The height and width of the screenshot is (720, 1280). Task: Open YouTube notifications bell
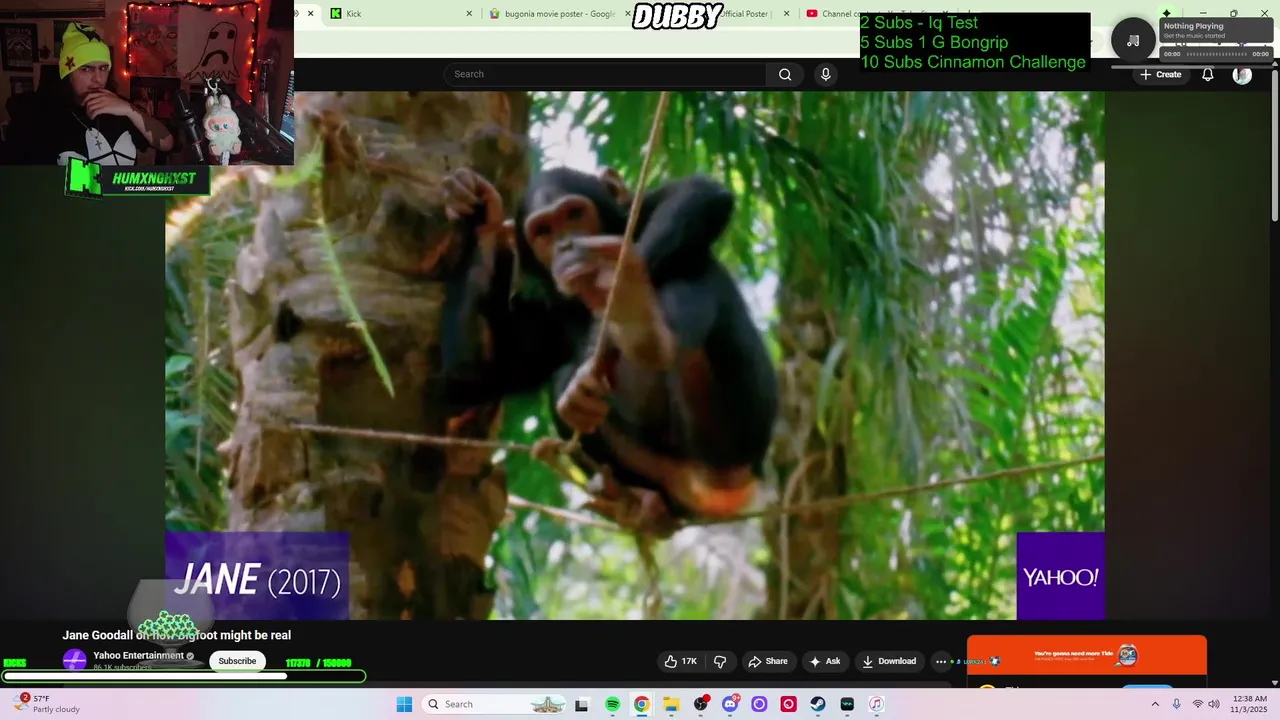click(1208, 74)
